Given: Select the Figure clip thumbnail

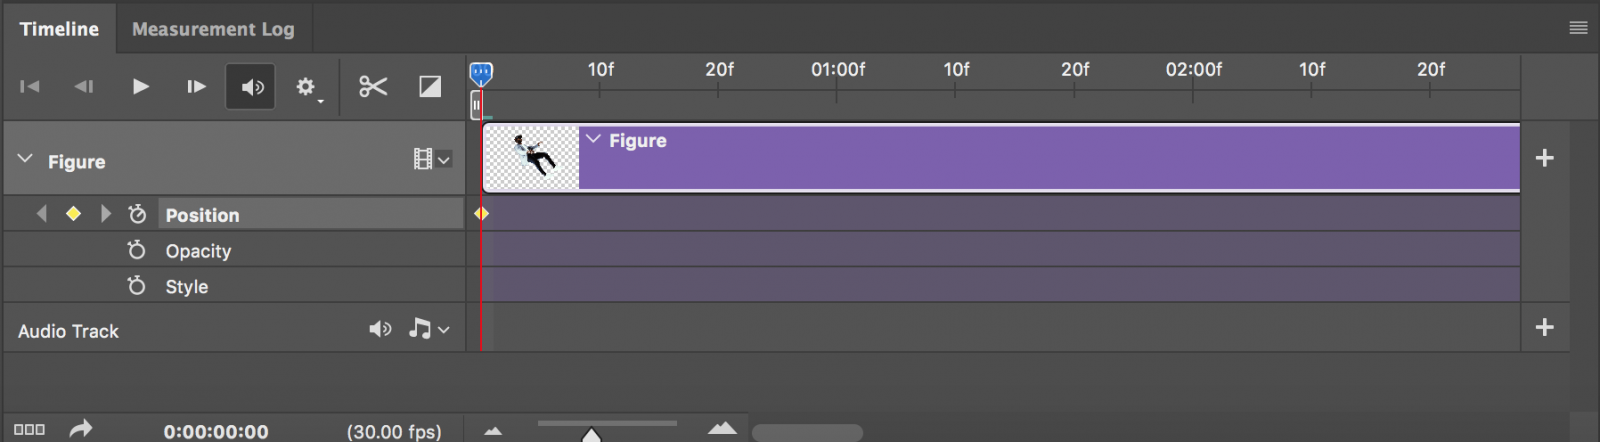Looking at the screenshot, I should click(531, 157).
